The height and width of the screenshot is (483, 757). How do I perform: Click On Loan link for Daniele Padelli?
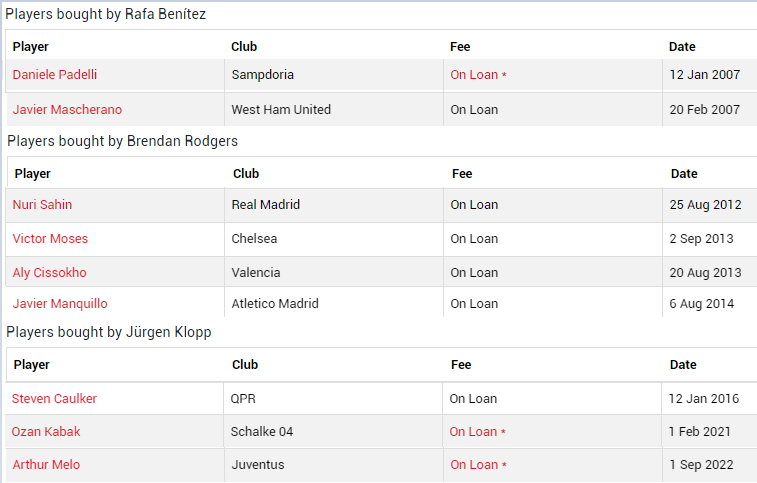478,74
